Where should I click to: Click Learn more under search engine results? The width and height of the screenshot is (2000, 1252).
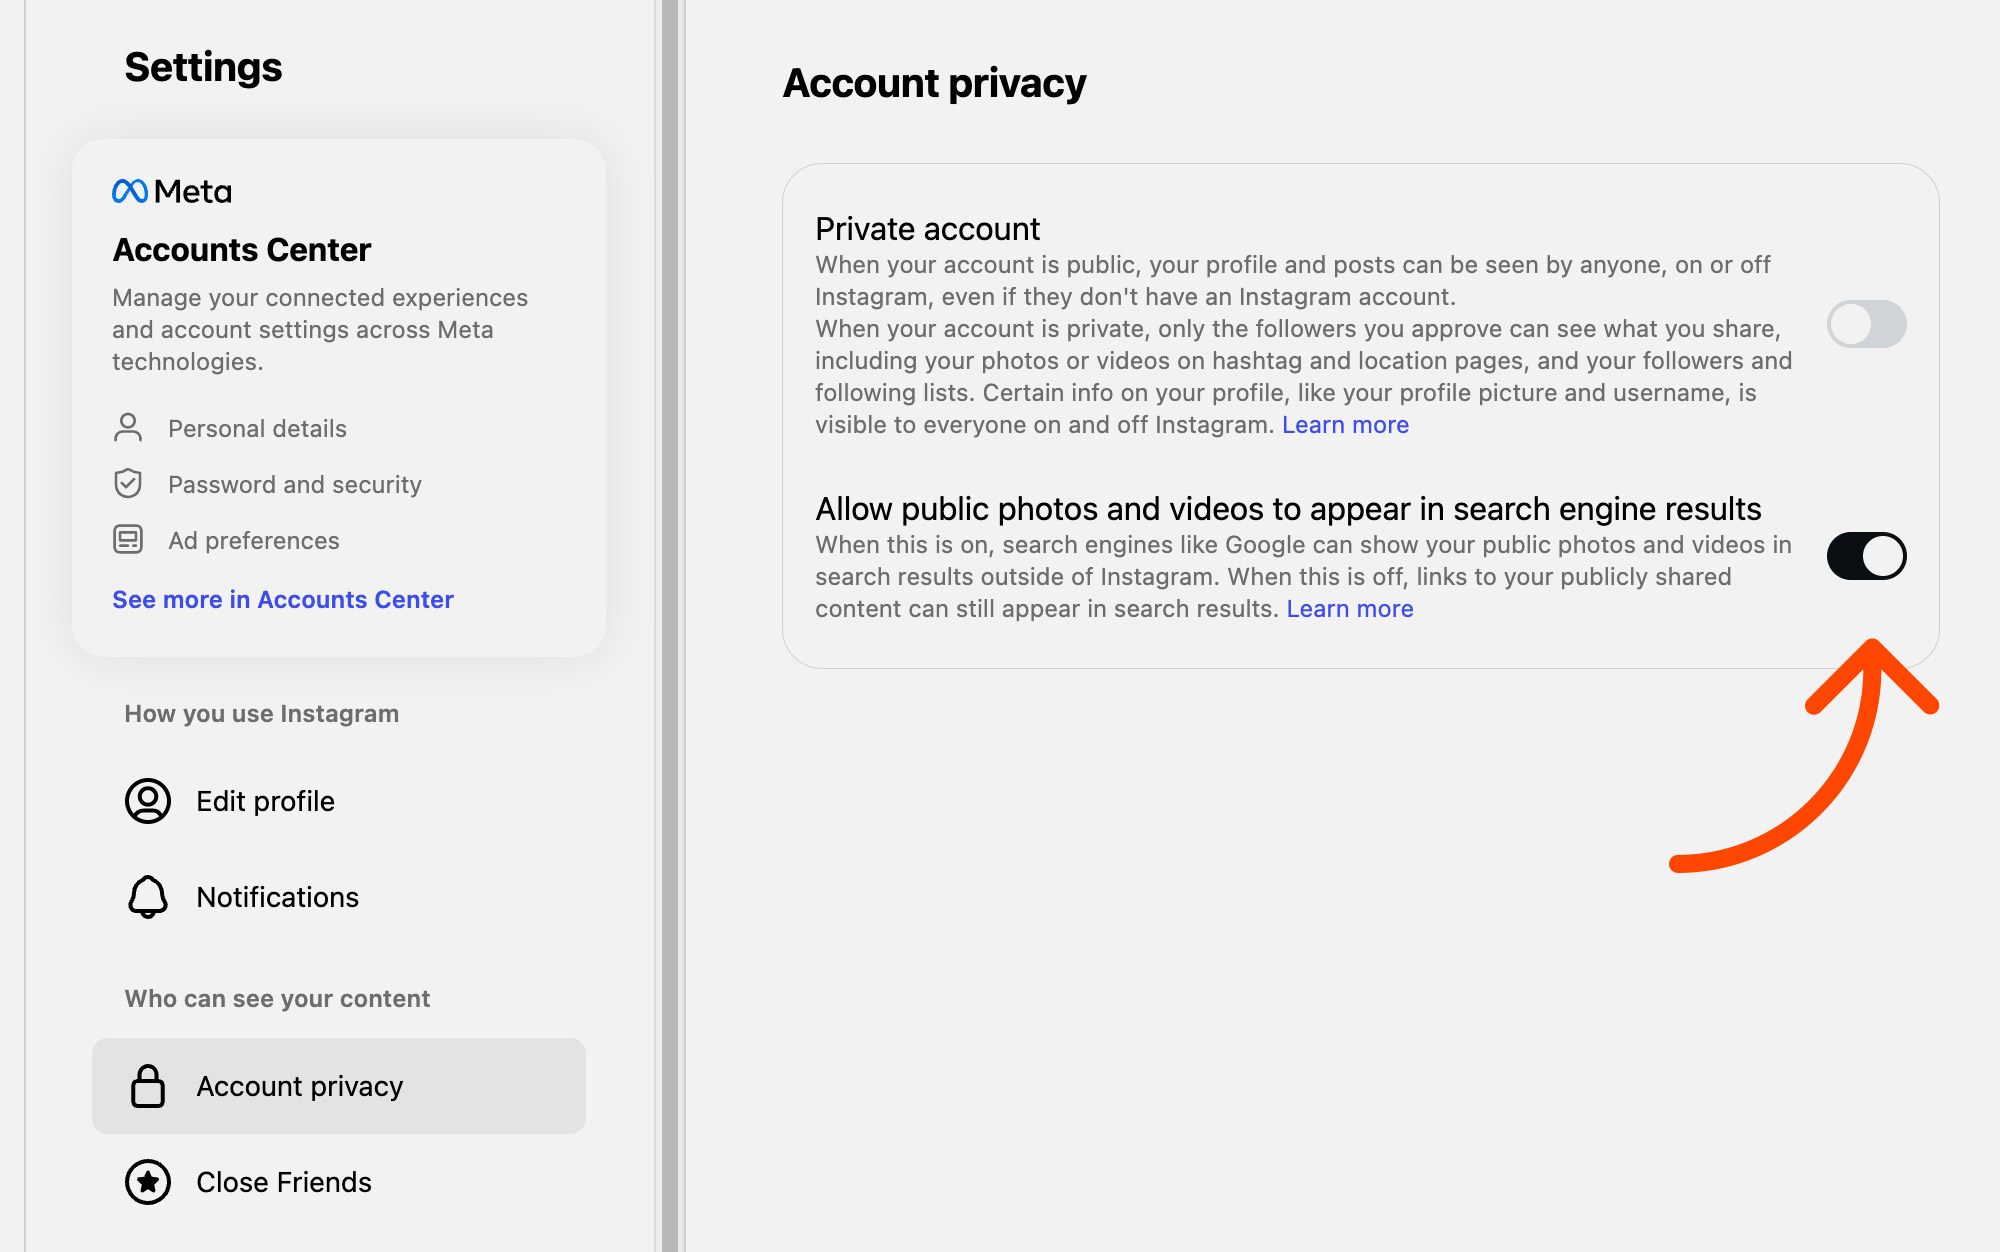tap(1350, 609)
